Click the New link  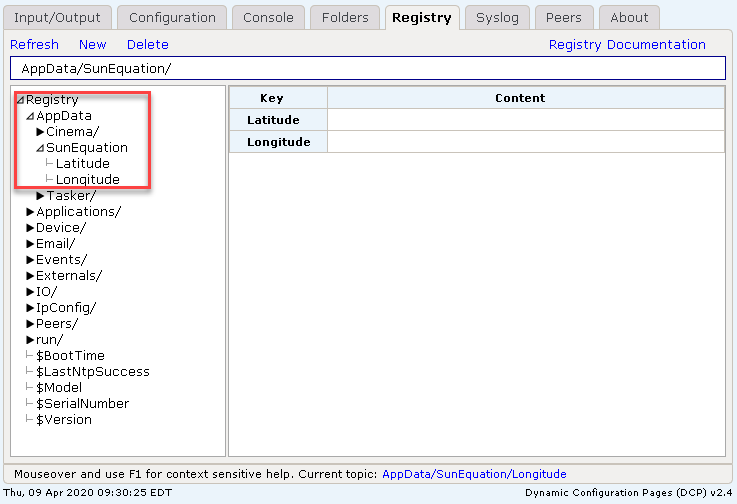tap(93, 45)
